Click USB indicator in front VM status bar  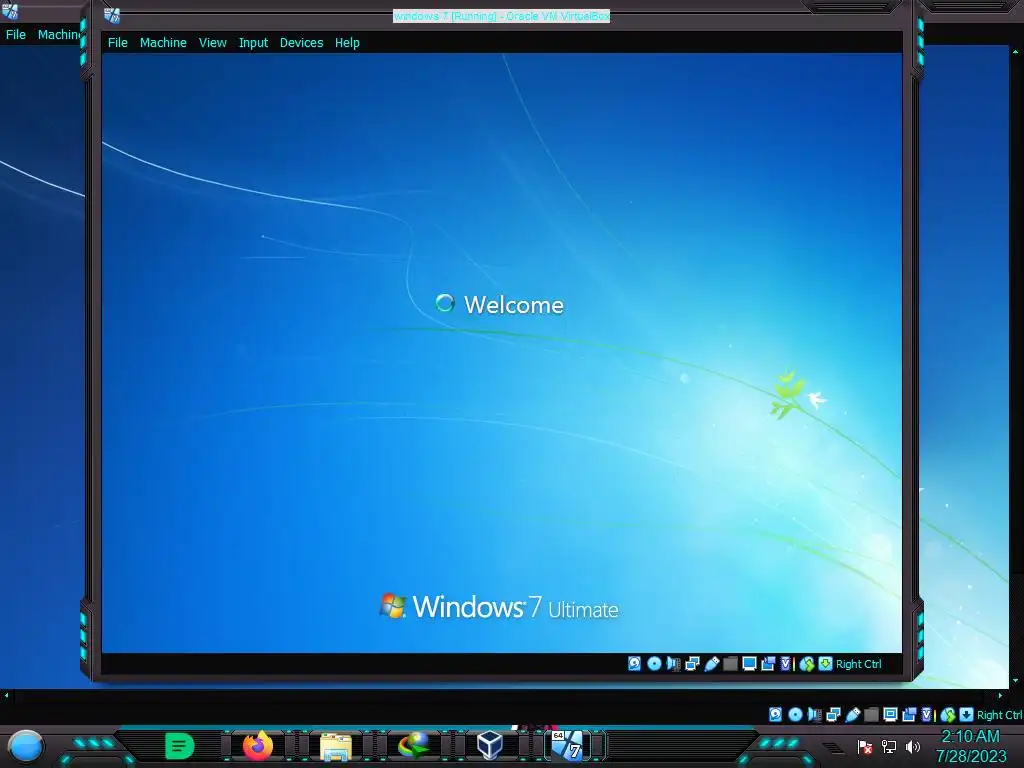[712, 664]
